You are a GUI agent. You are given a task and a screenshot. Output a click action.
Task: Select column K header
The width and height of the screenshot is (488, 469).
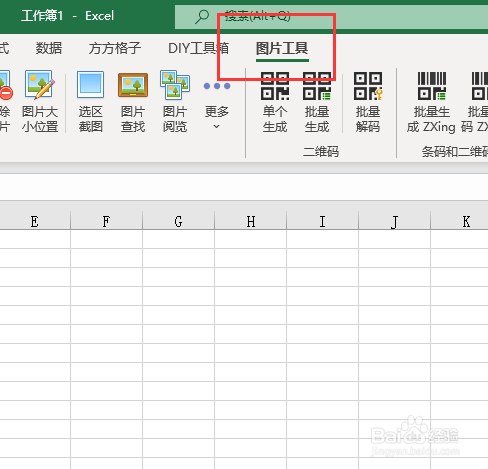(460, 221)
